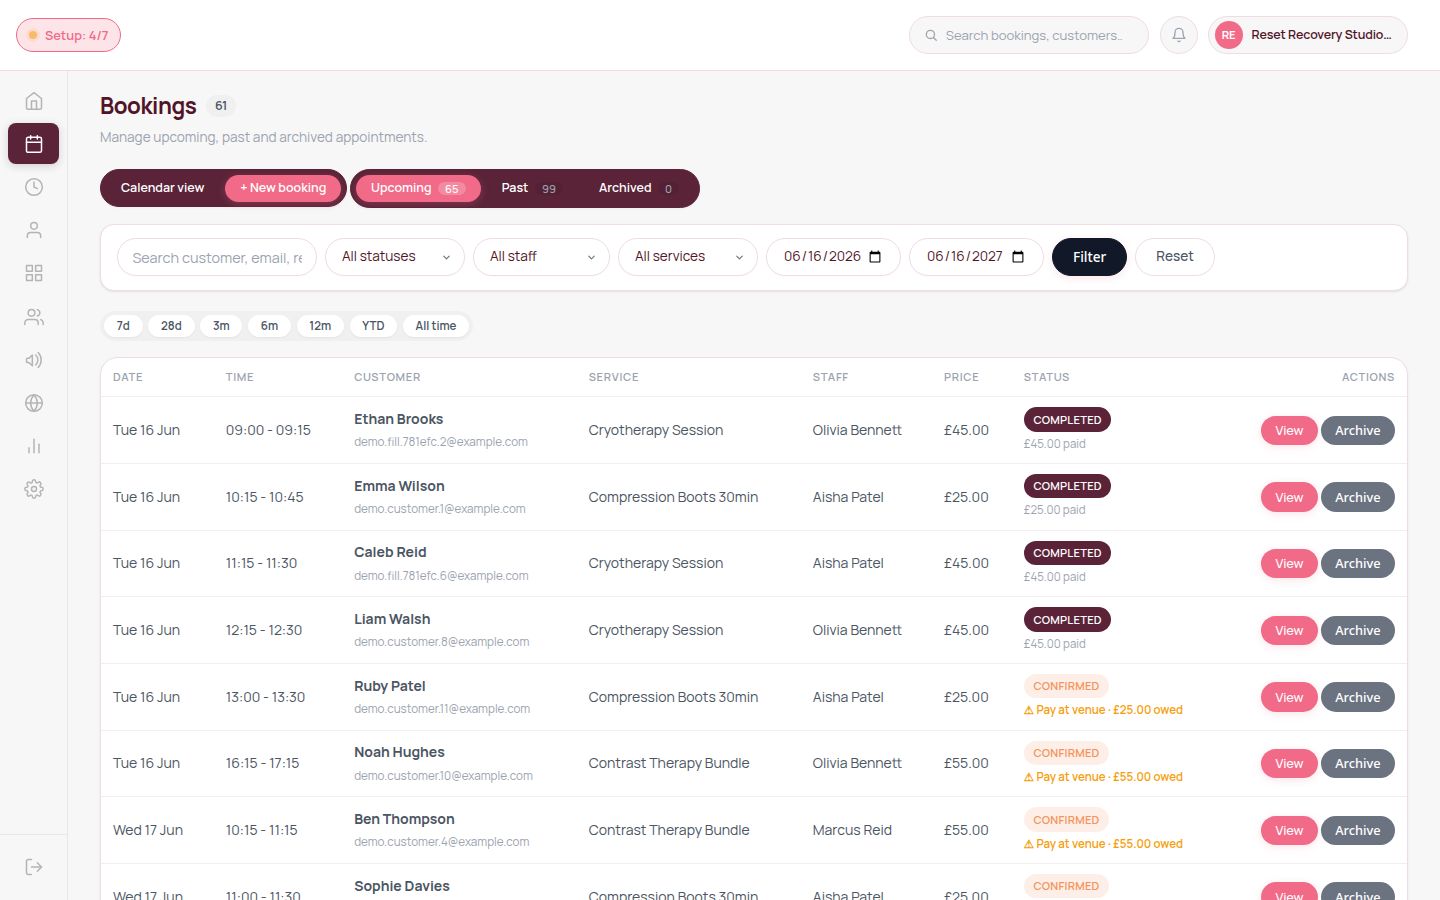View Liam Walsh booking

(1289, 631)
